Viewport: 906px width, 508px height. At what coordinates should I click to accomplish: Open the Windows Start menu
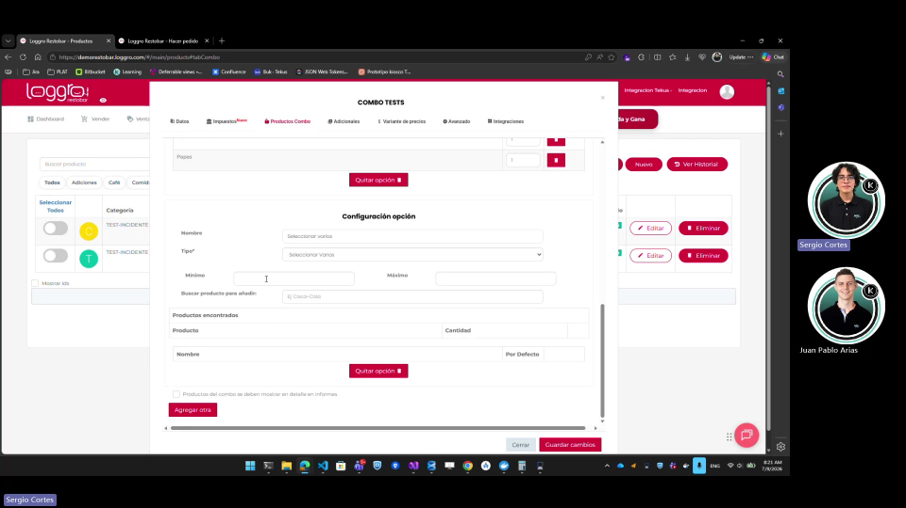click(x=250, y=466)
